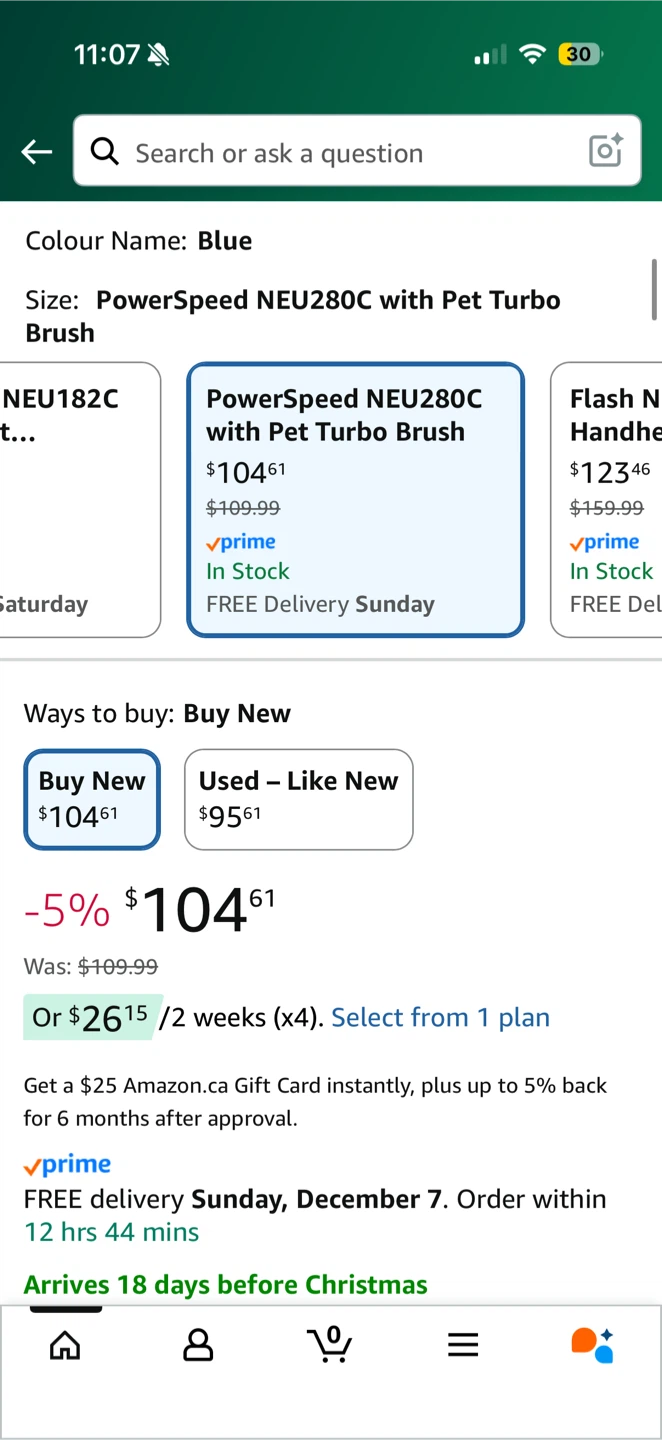Tap the $26.15 instalment price badge
This screenshot has width=662, height=1440.
pos(90,1017)
